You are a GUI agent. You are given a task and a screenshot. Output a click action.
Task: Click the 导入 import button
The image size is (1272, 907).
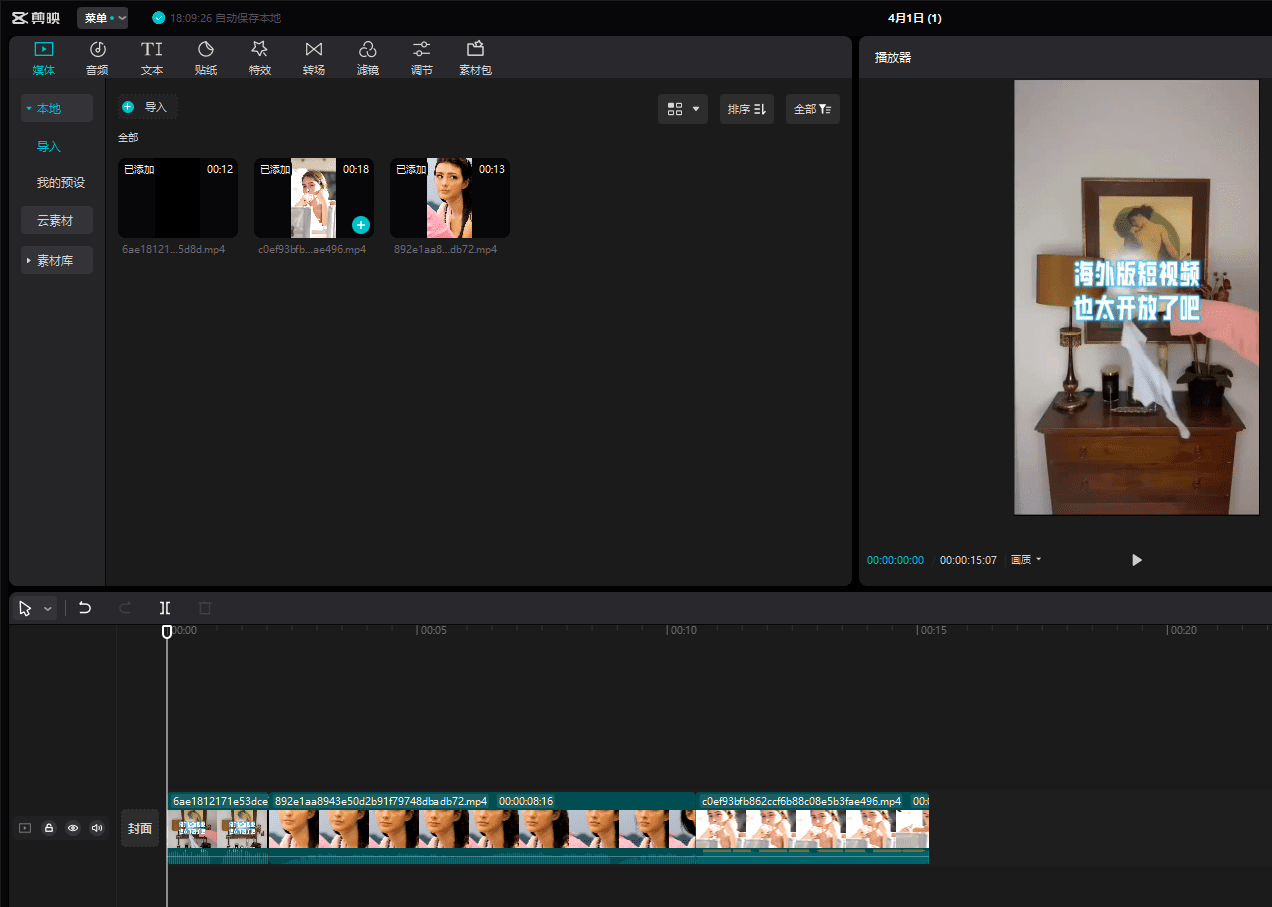147,107
